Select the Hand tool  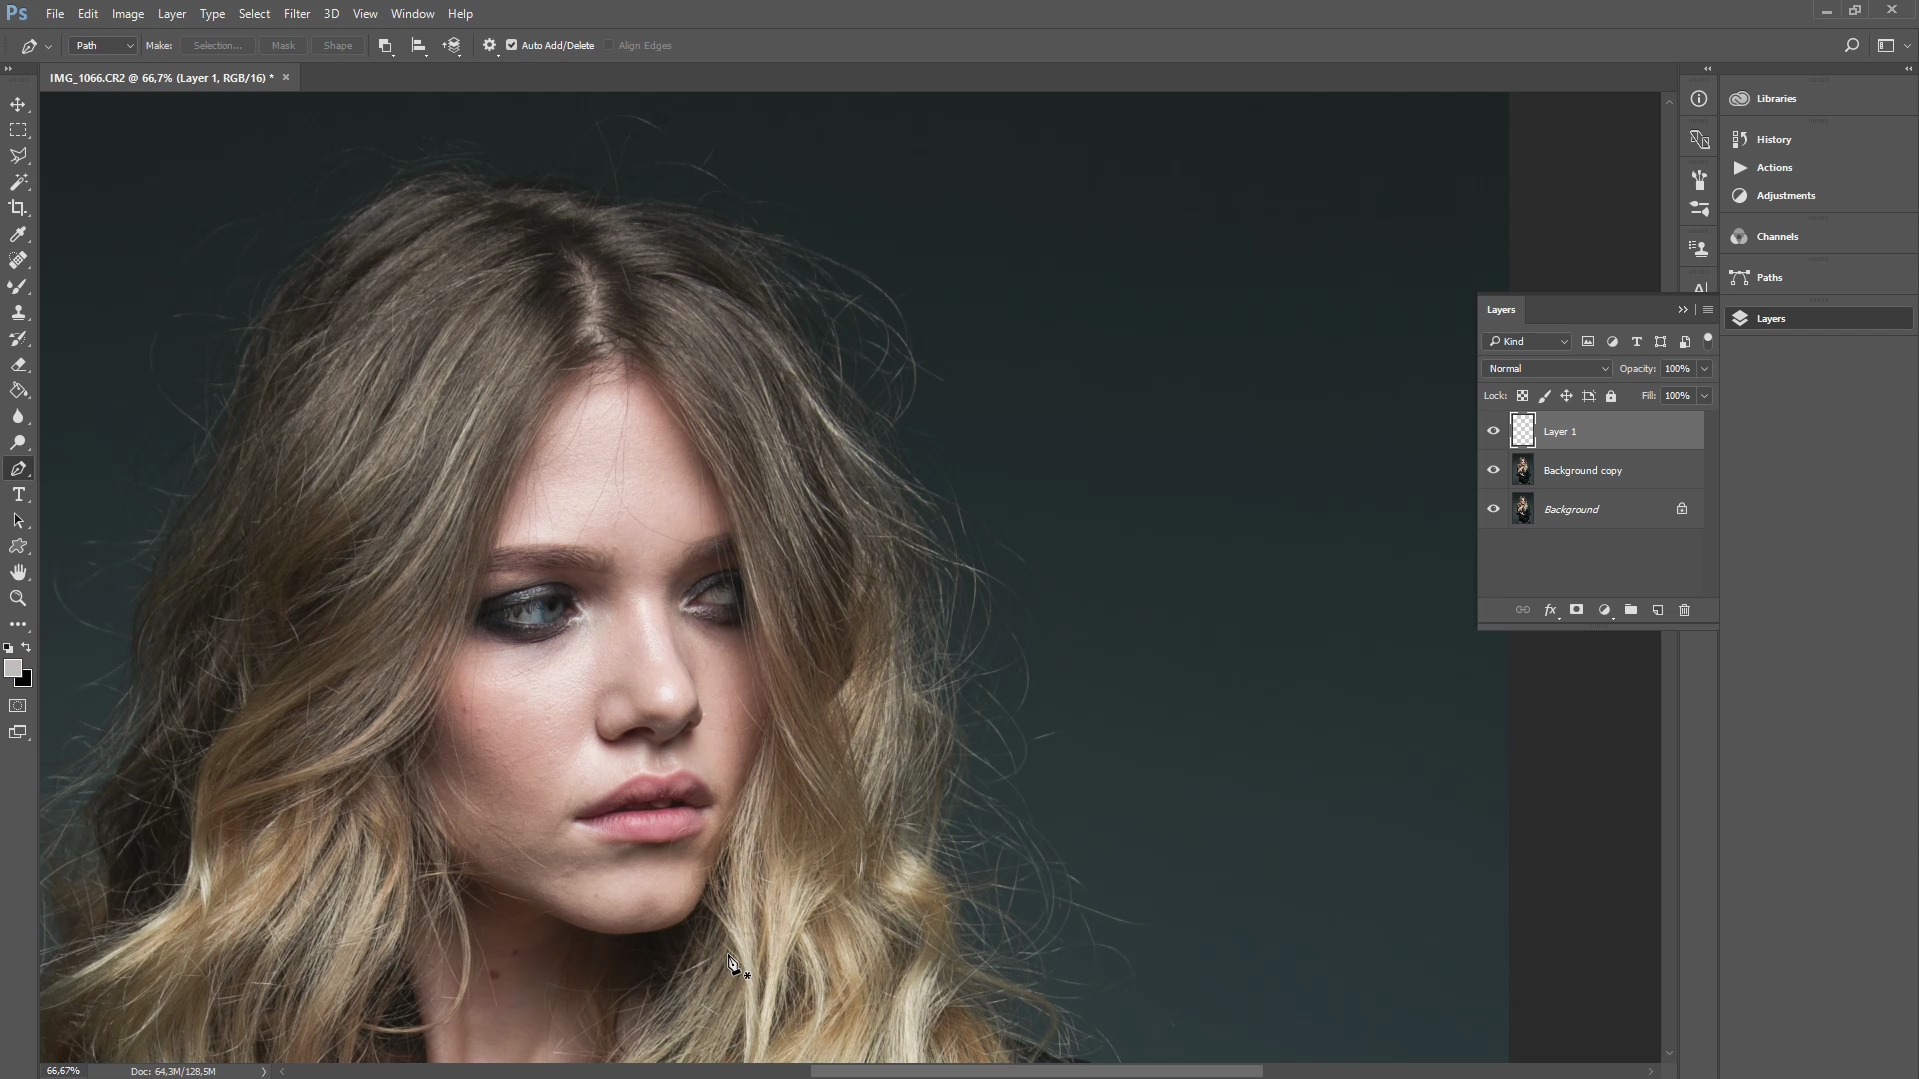pyautogui.click(x=18, y=573)
